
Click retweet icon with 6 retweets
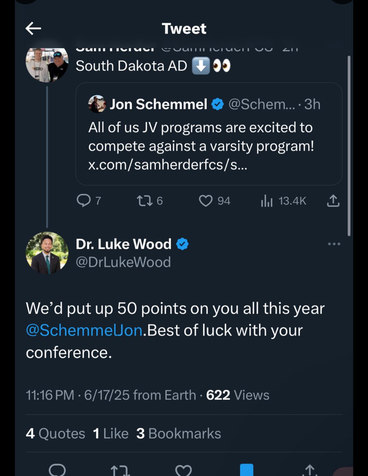pos(145,201)
